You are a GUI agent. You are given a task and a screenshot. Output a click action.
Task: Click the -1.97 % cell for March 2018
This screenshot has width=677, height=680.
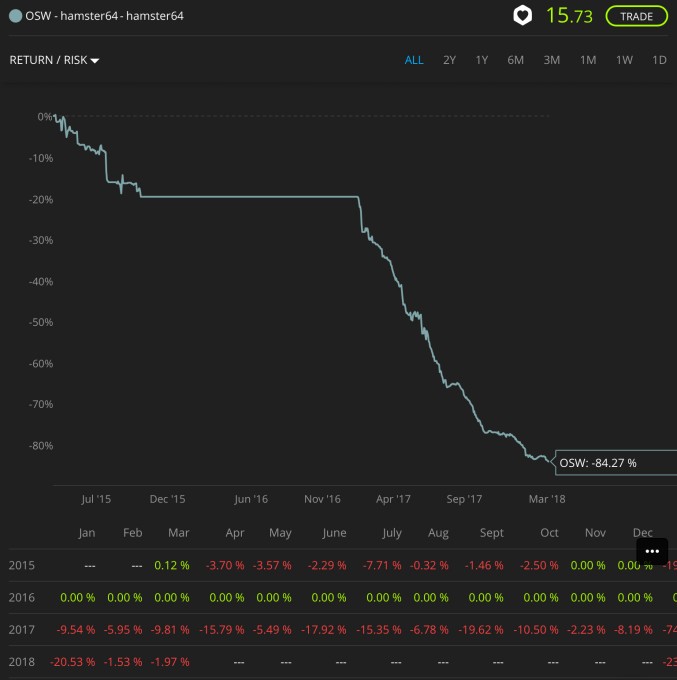pyautogui.click(x=170, y=662)
